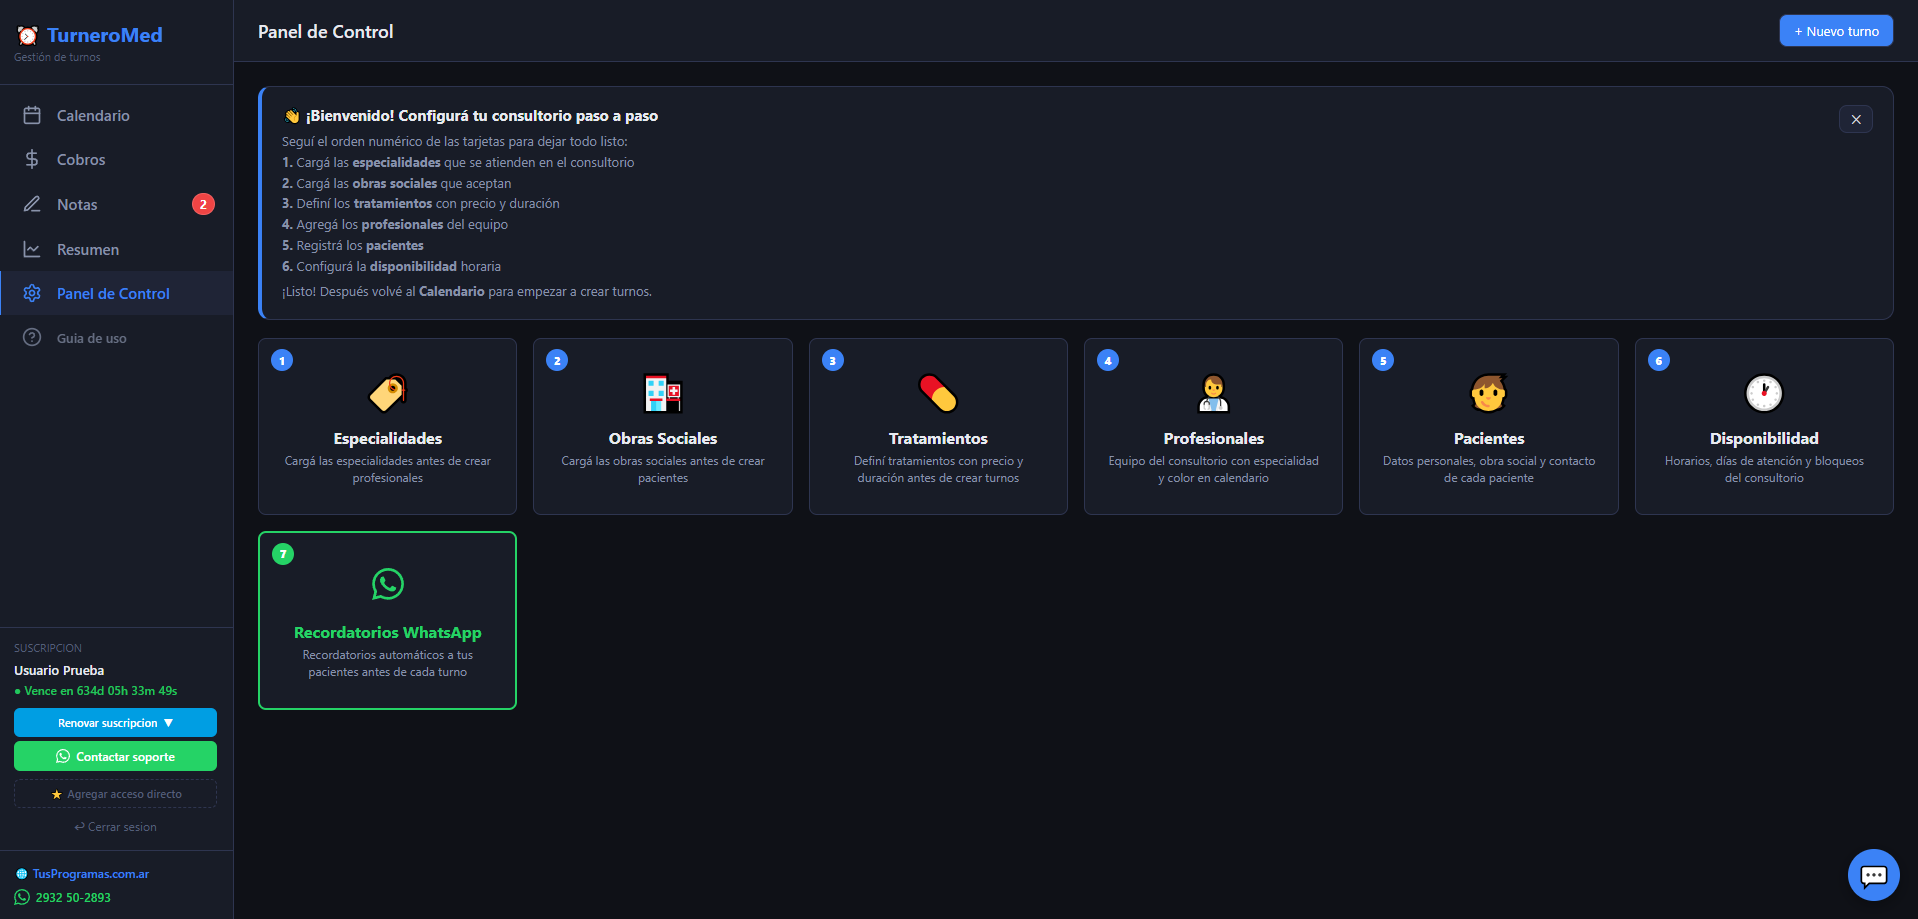Screen dimensions: 1918x919
Task: Open the Obras Sociales card
Action: click(662, 426)
